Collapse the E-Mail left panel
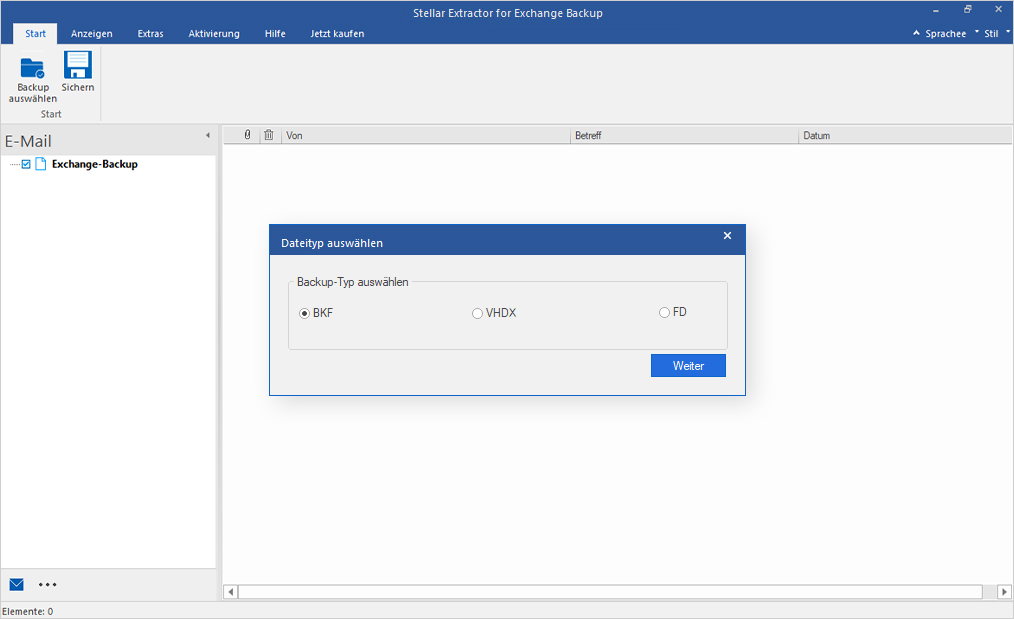The width and height of the screenshot is (1014, 619). [x=208, y=134]
